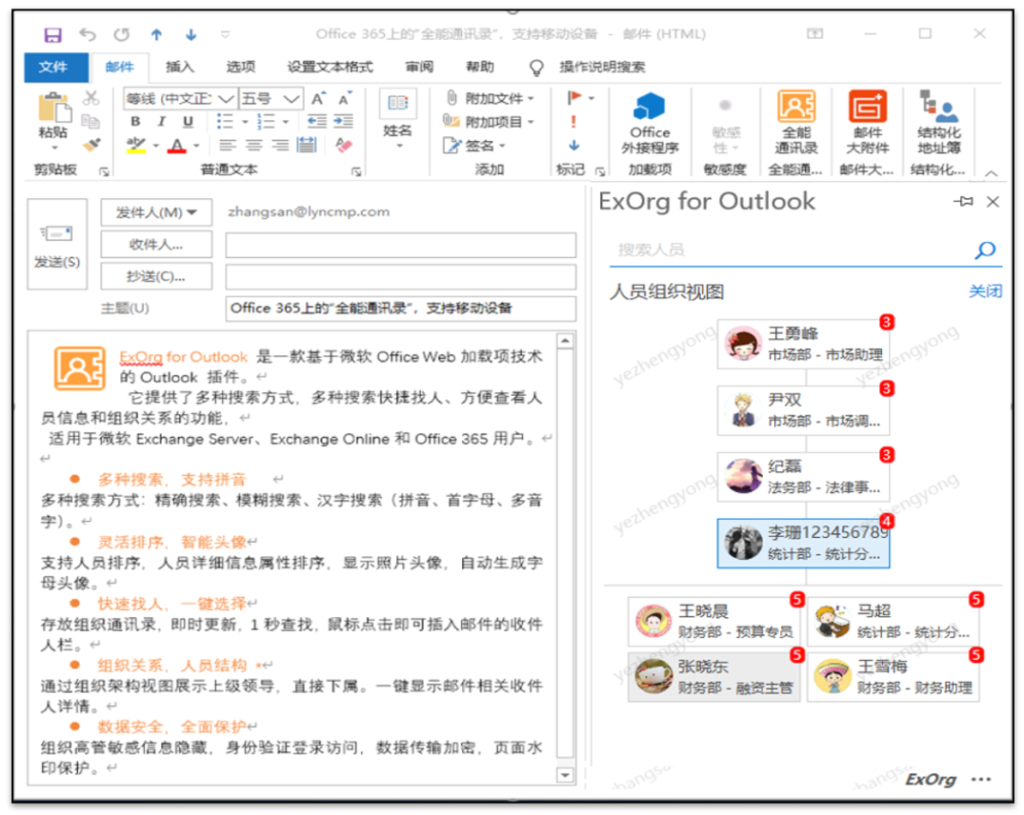Screen dimensions: 1024x815
Task: Open the 邮件大附件 add-in
Action: point(867,124)
